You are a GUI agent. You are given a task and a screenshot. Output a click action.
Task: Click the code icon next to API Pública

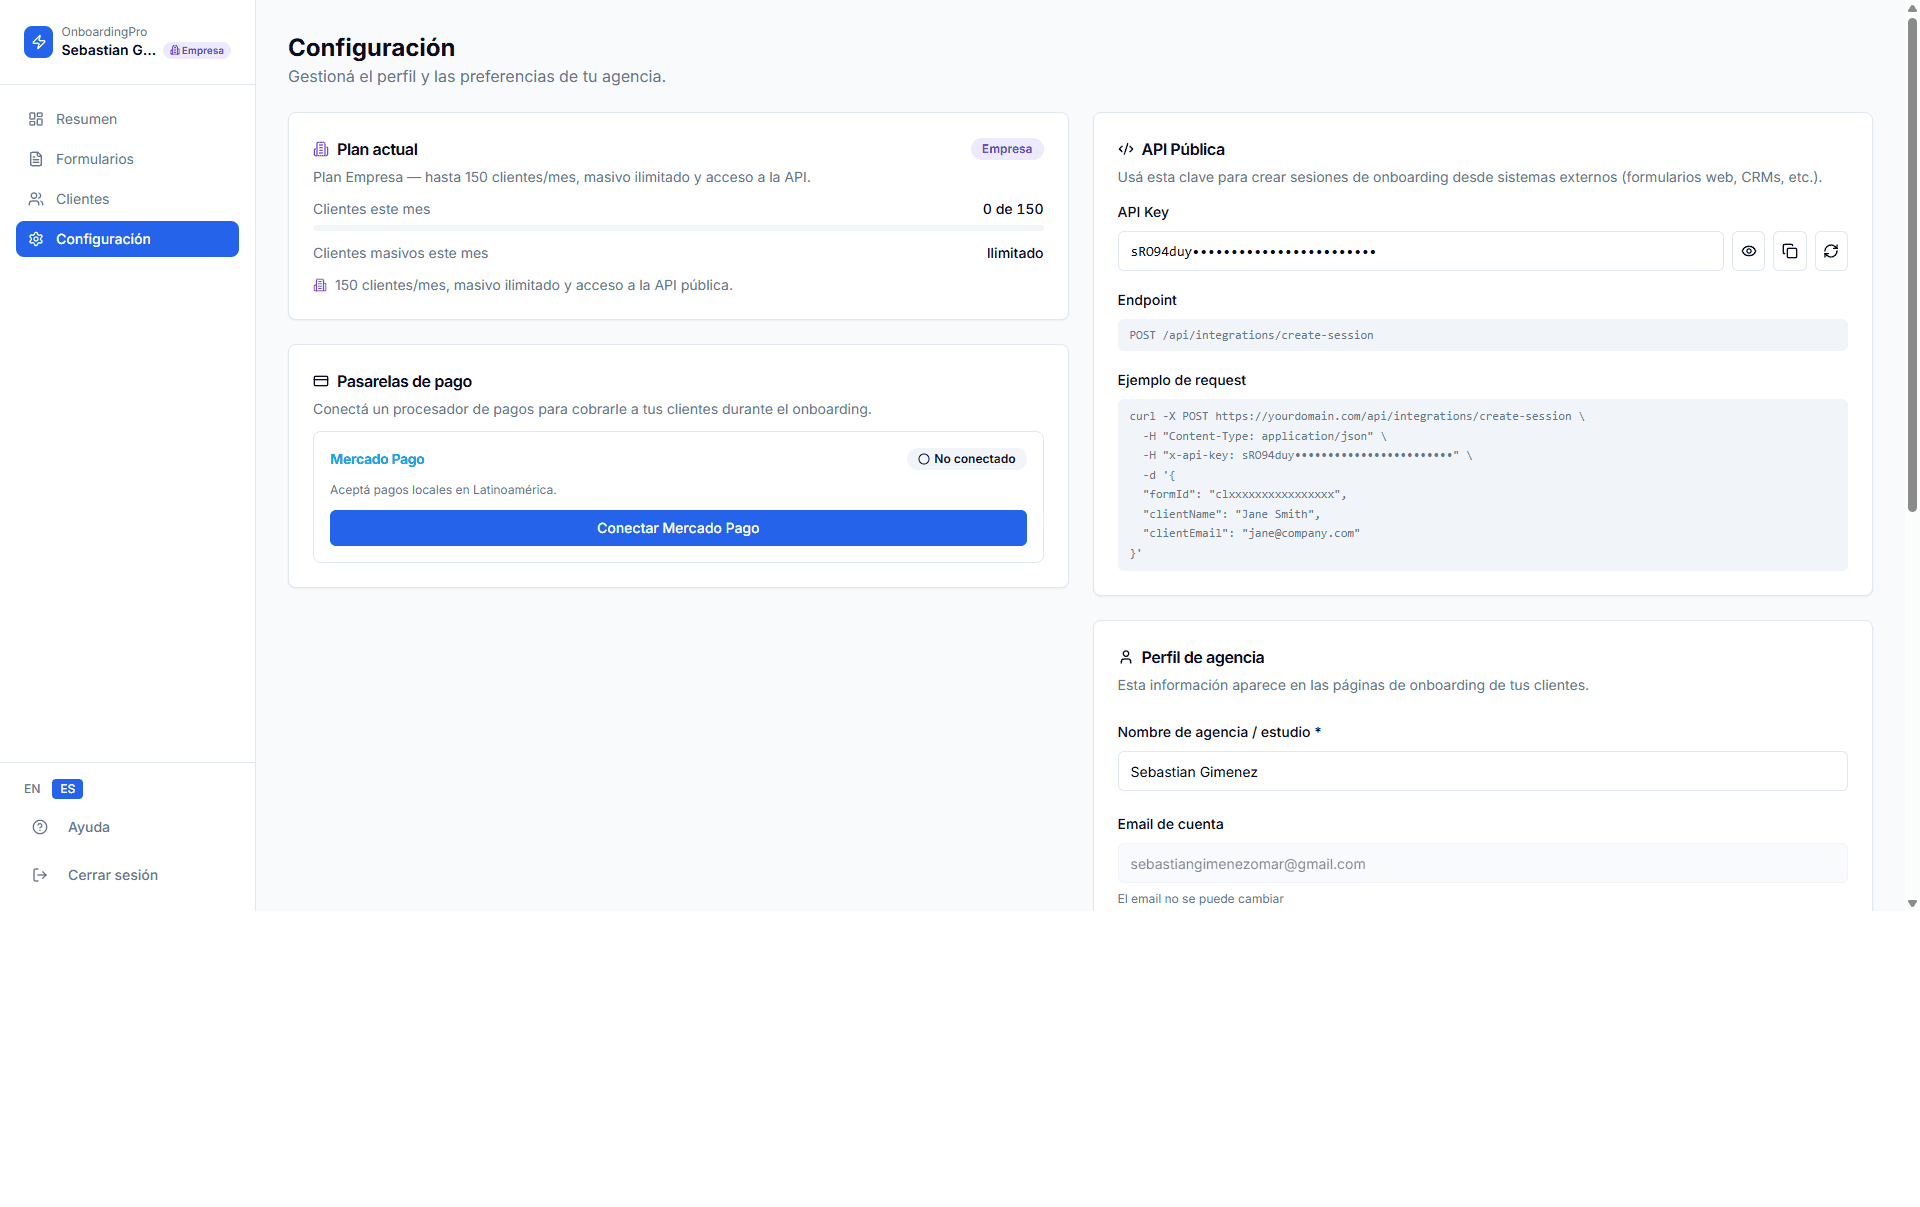tap(1125, 149)
